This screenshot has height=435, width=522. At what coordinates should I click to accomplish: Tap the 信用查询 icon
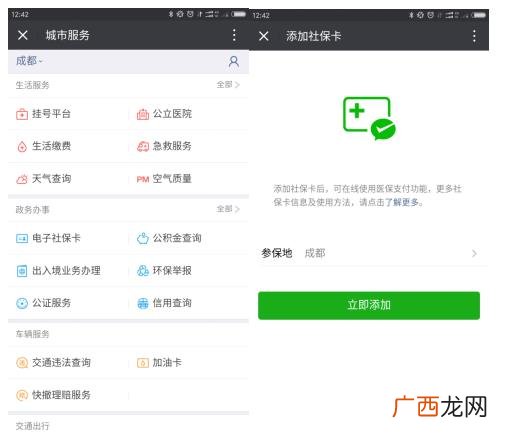143,303
